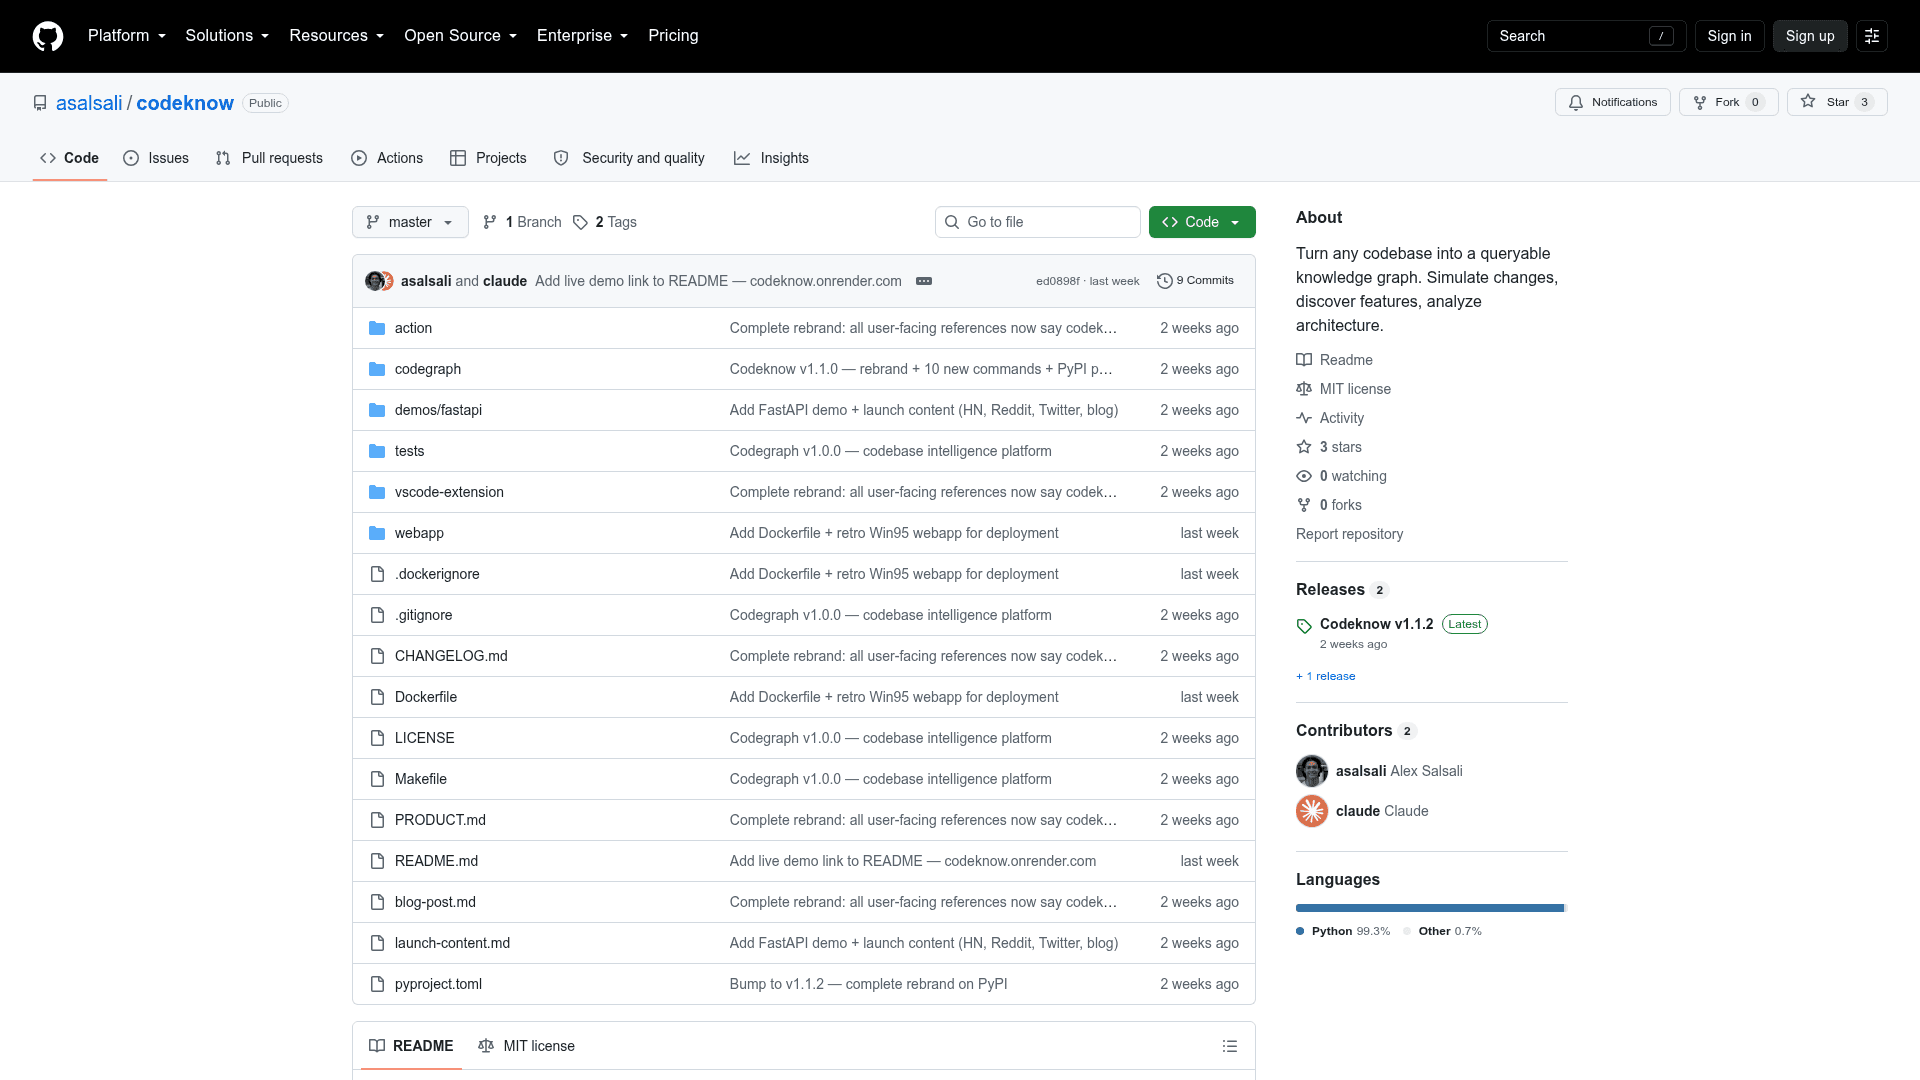The image size is (1920, 1080).
Task: Click the Activity pulse icon
Action: point(1304,418)
